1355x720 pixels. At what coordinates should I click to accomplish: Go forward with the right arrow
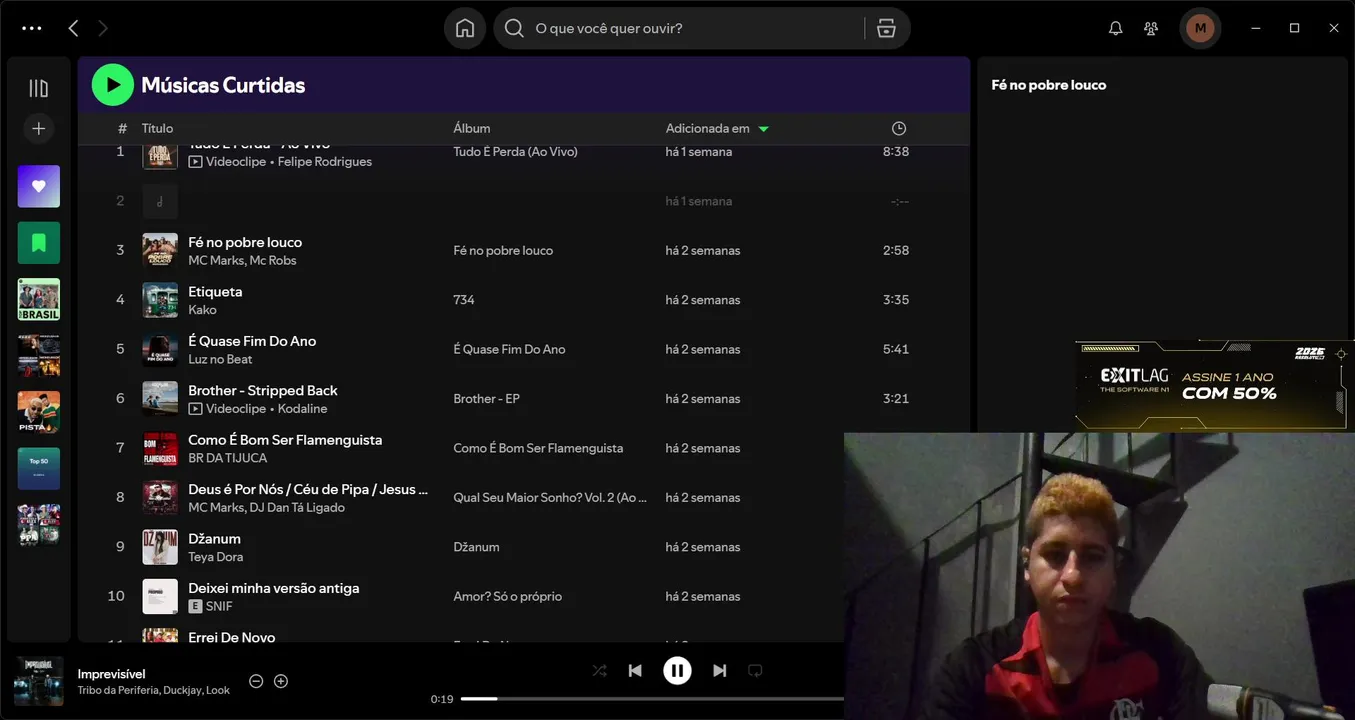point(103,28)
